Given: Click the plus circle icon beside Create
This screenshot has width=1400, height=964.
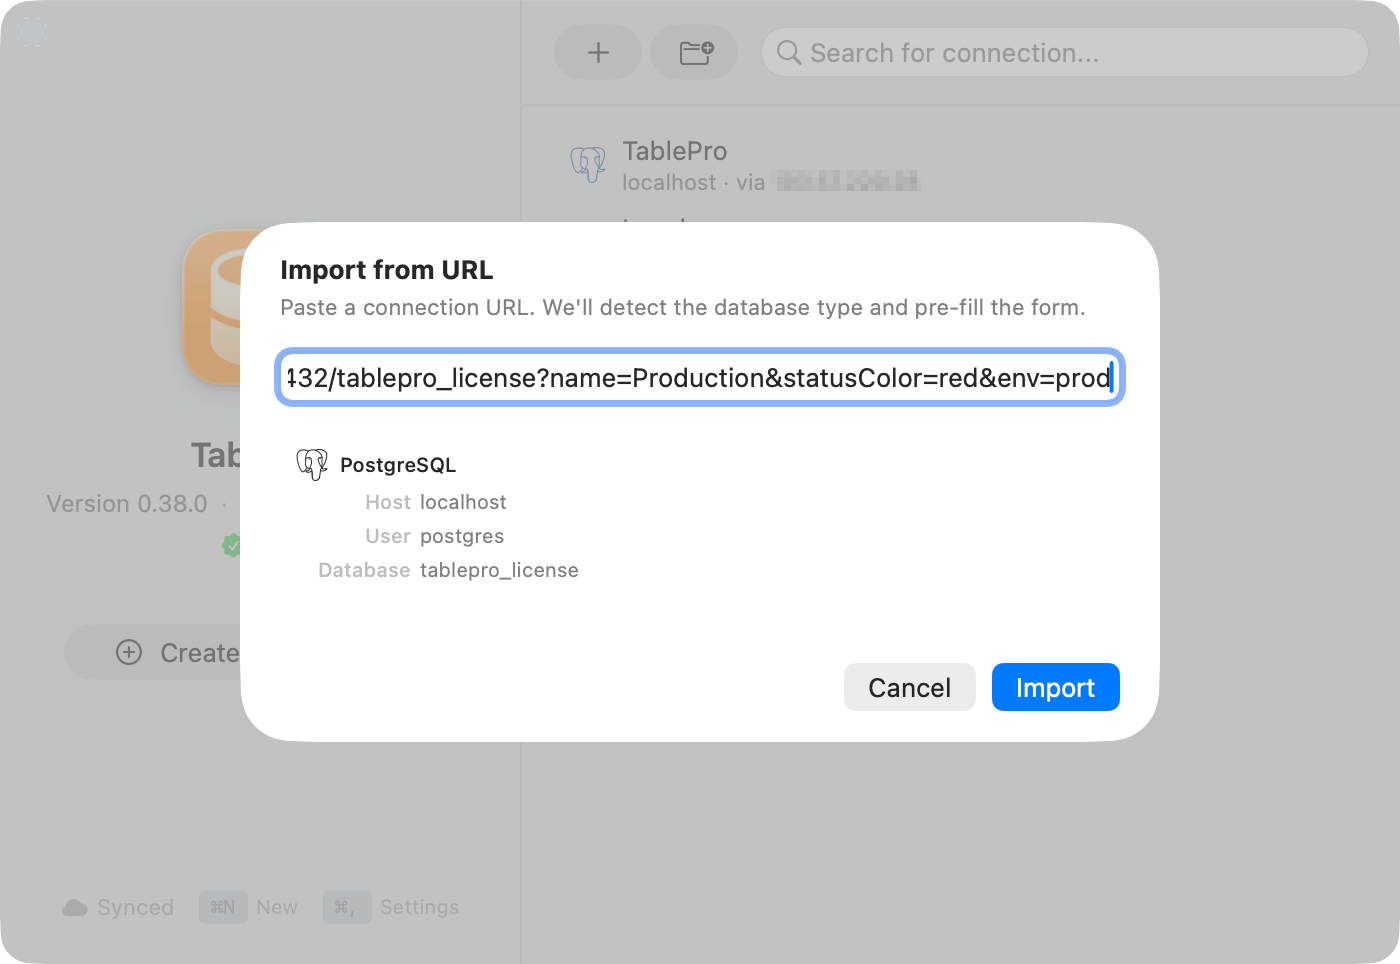Looking at the screenshot, I should (129, 652).
